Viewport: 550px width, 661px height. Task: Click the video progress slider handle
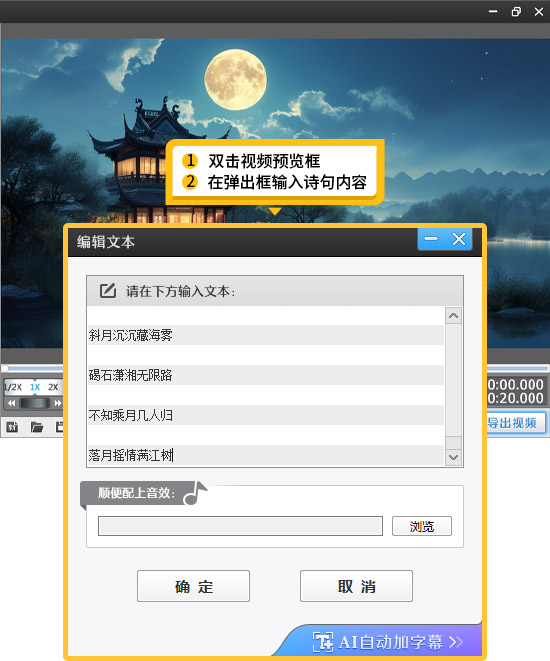pos(5,368)
